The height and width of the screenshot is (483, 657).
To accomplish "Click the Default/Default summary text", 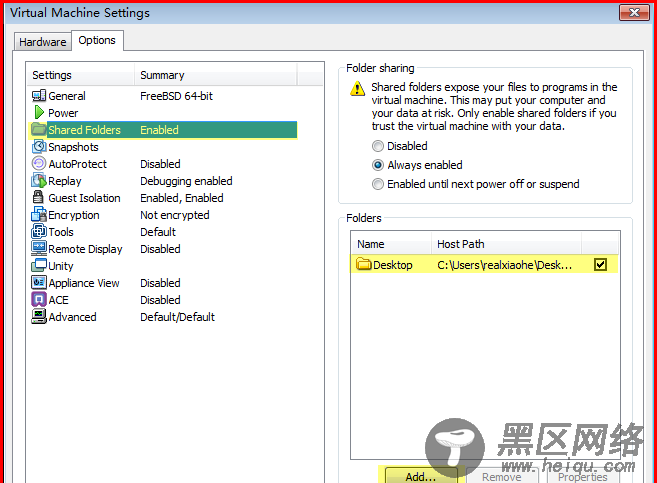I will tap(177, 317).
